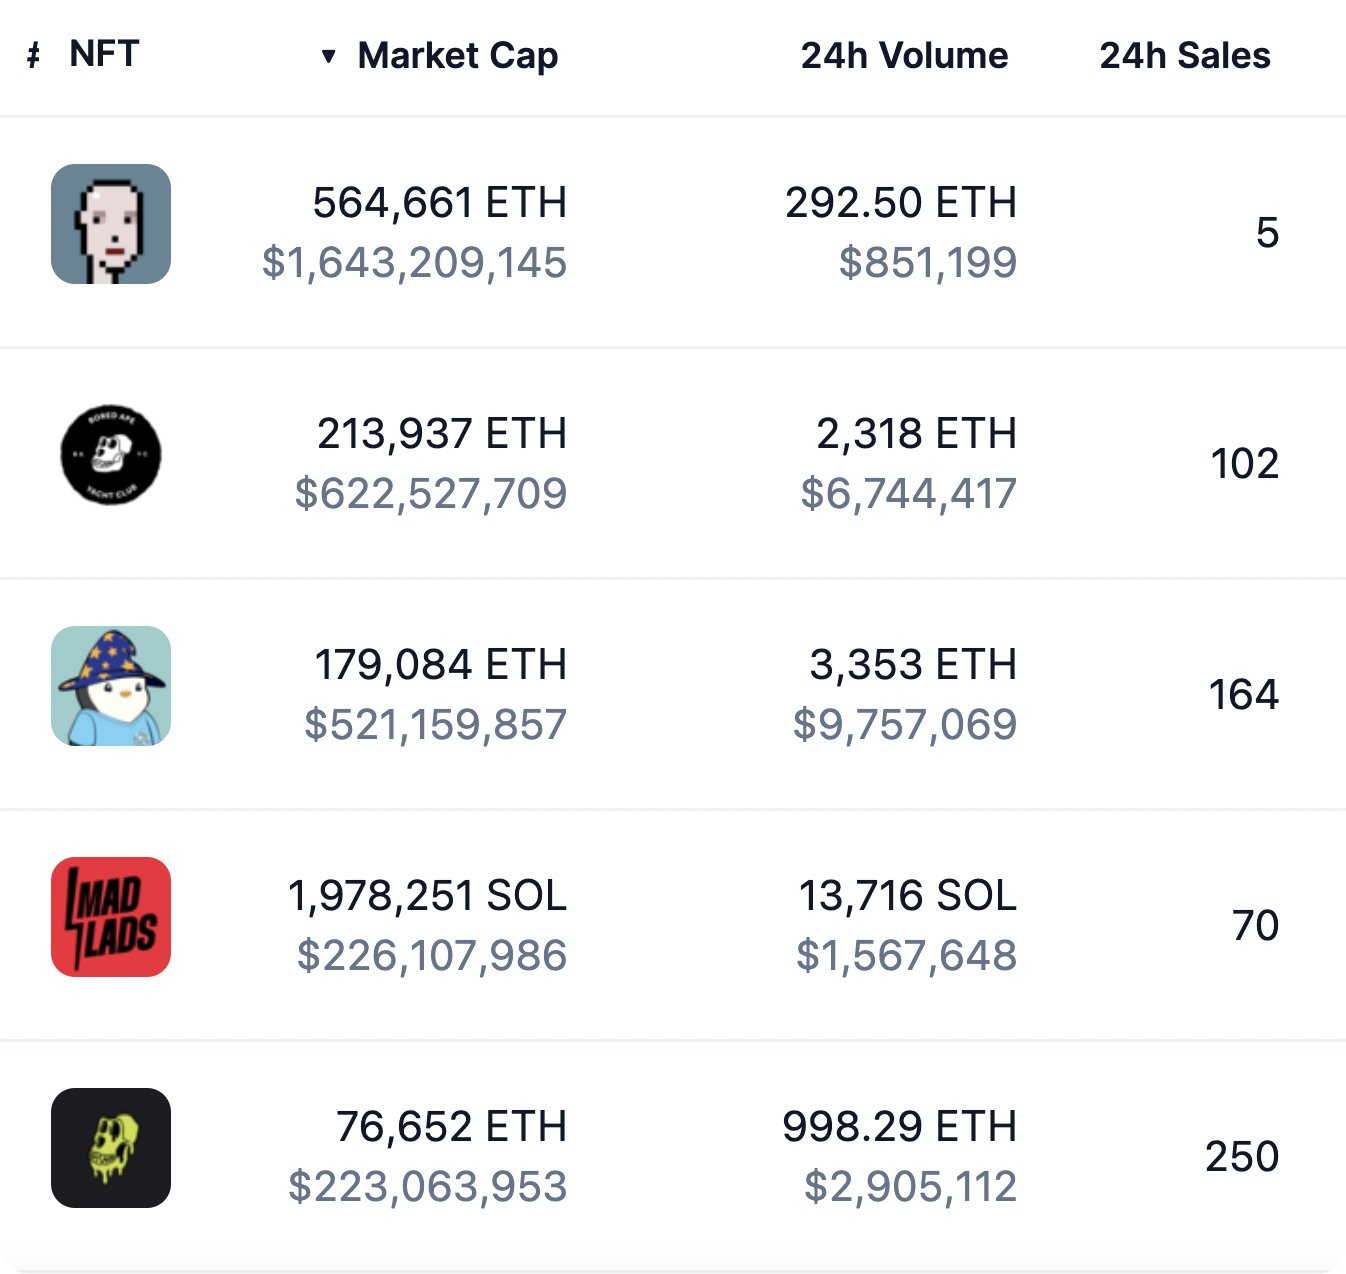Click the NFT column header

pos(104,54)
